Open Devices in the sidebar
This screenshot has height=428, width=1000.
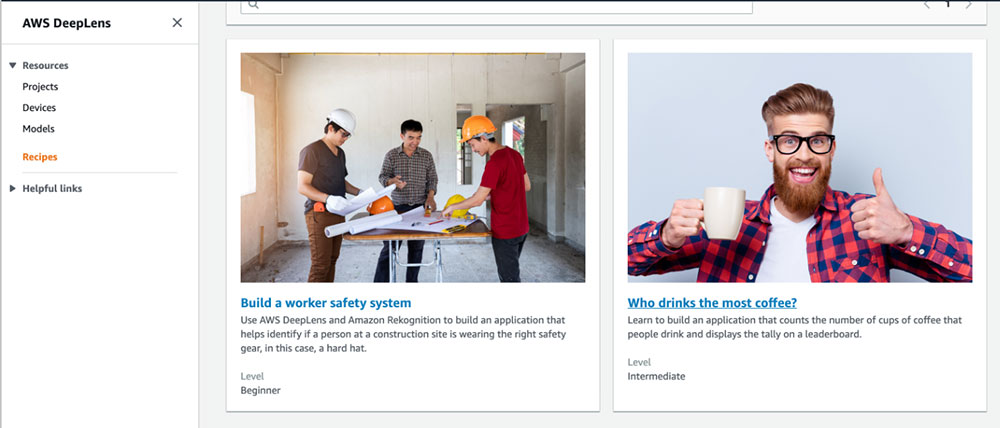point(39,108)
